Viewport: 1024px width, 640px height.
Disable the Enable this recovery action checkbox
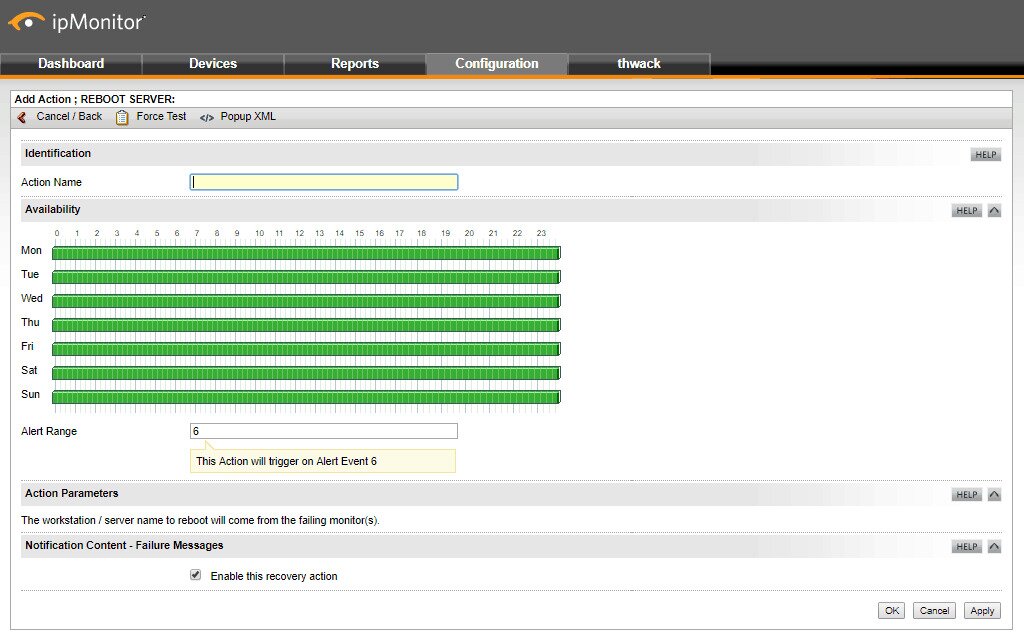[x=195, y=575]
